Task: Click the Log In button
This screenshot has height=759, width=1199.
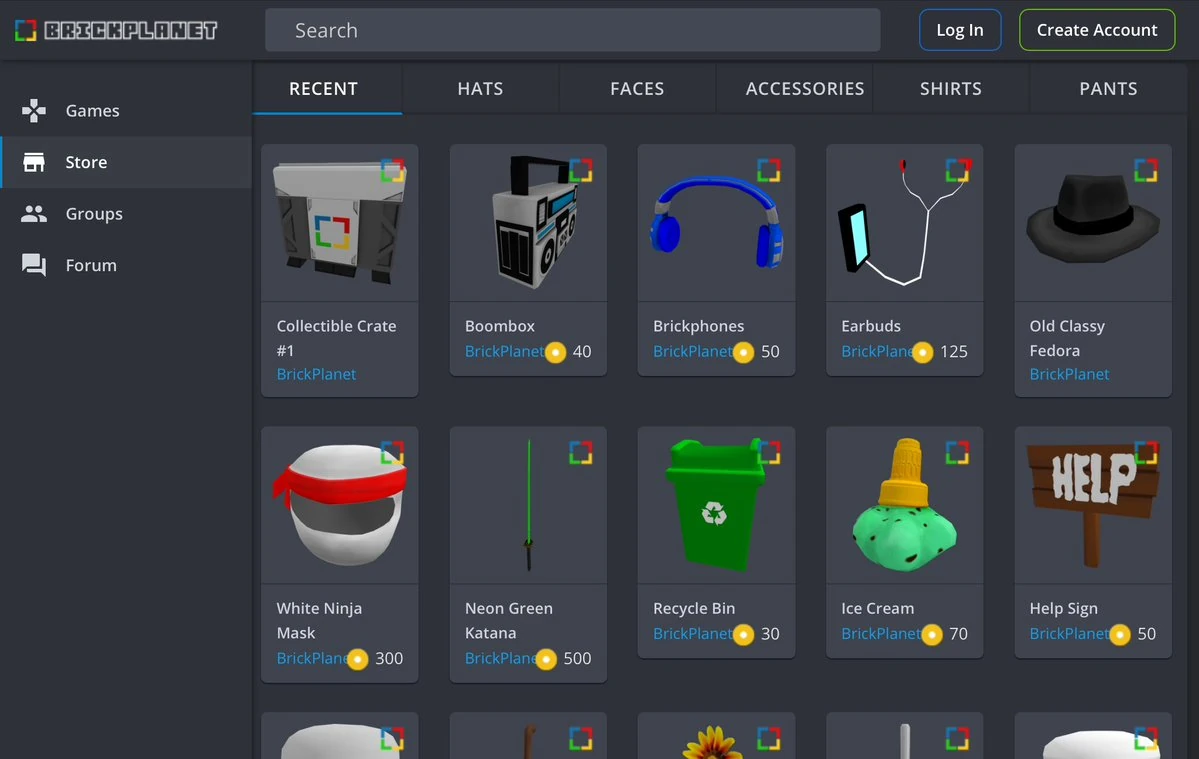Action: (960, 30)
